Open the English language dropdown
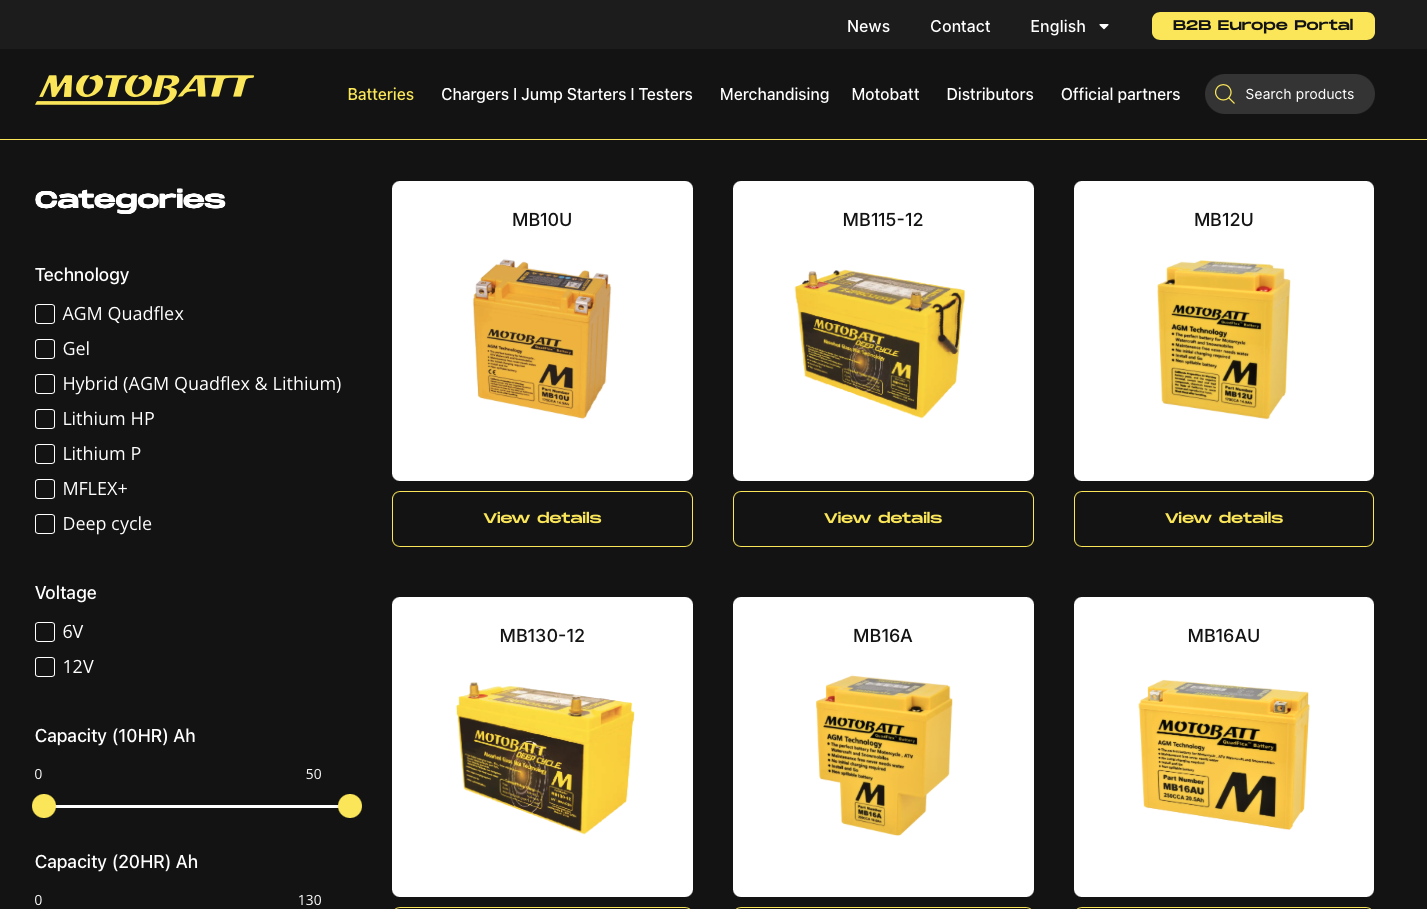 (1069, 26)
